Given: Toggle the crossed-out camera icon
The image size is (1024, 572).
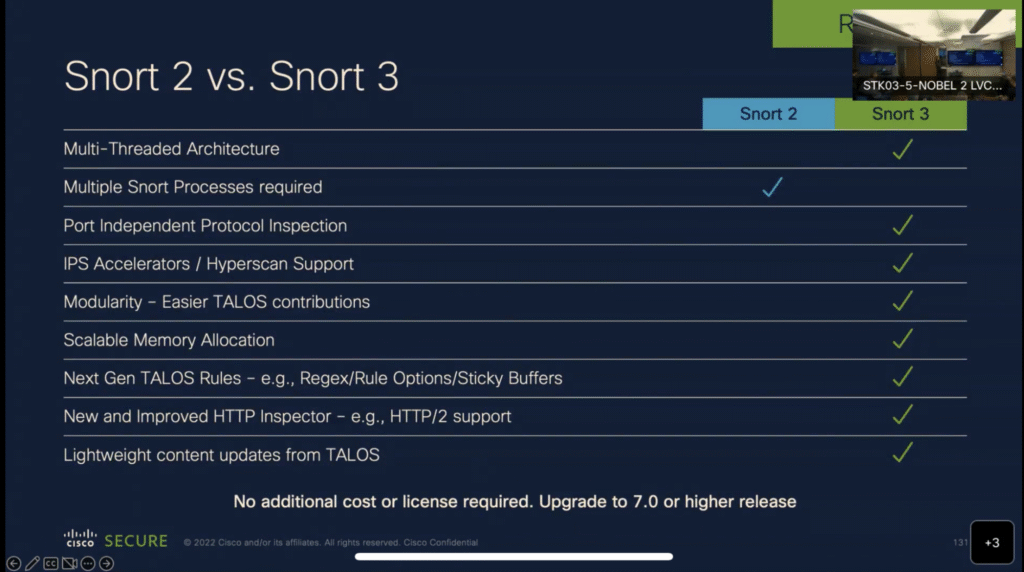Looking at the screenshot, I should click(69, 563).
